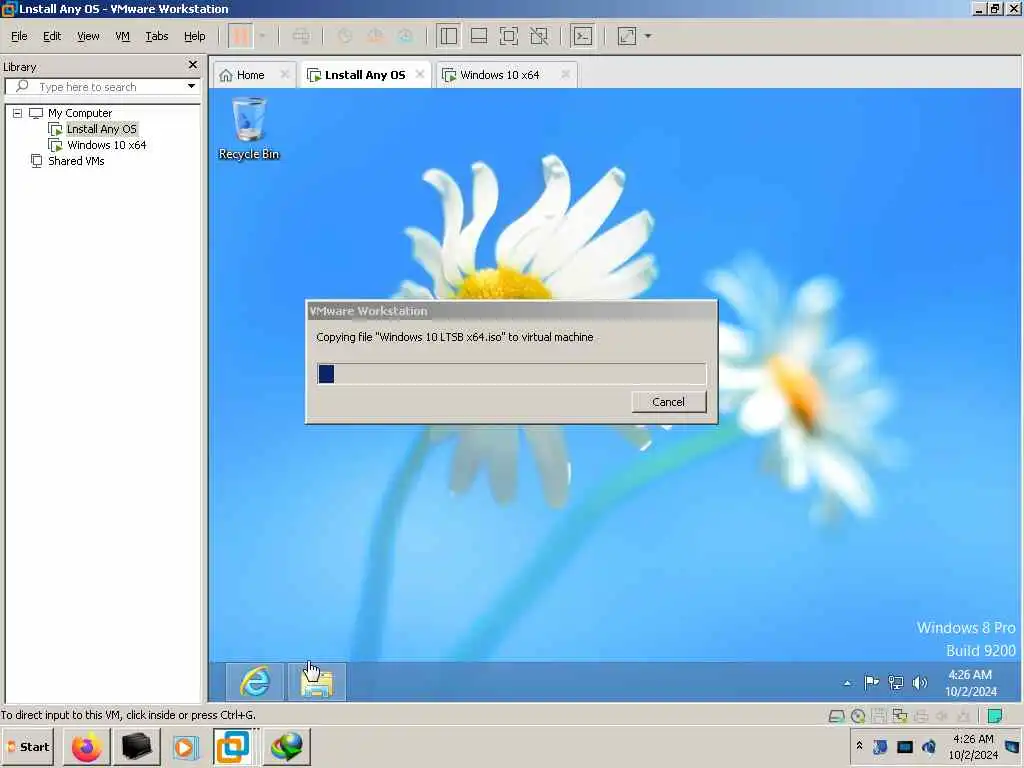Click the green message log icon

[x=995, y=716]
